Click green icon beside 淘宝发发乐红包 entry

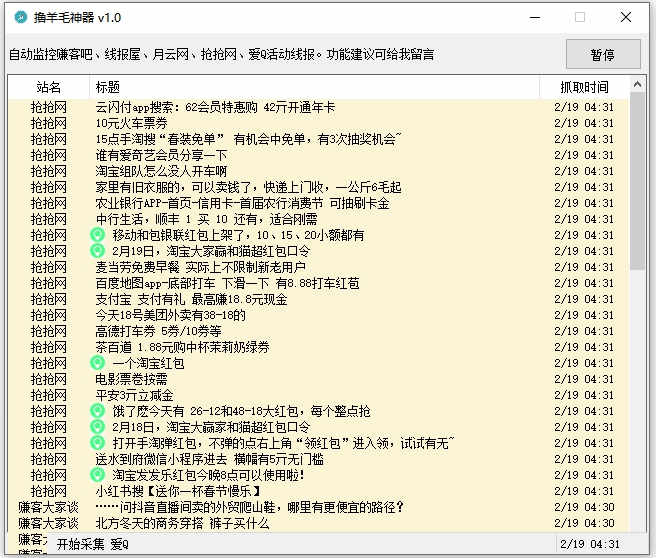coord(97,475)
